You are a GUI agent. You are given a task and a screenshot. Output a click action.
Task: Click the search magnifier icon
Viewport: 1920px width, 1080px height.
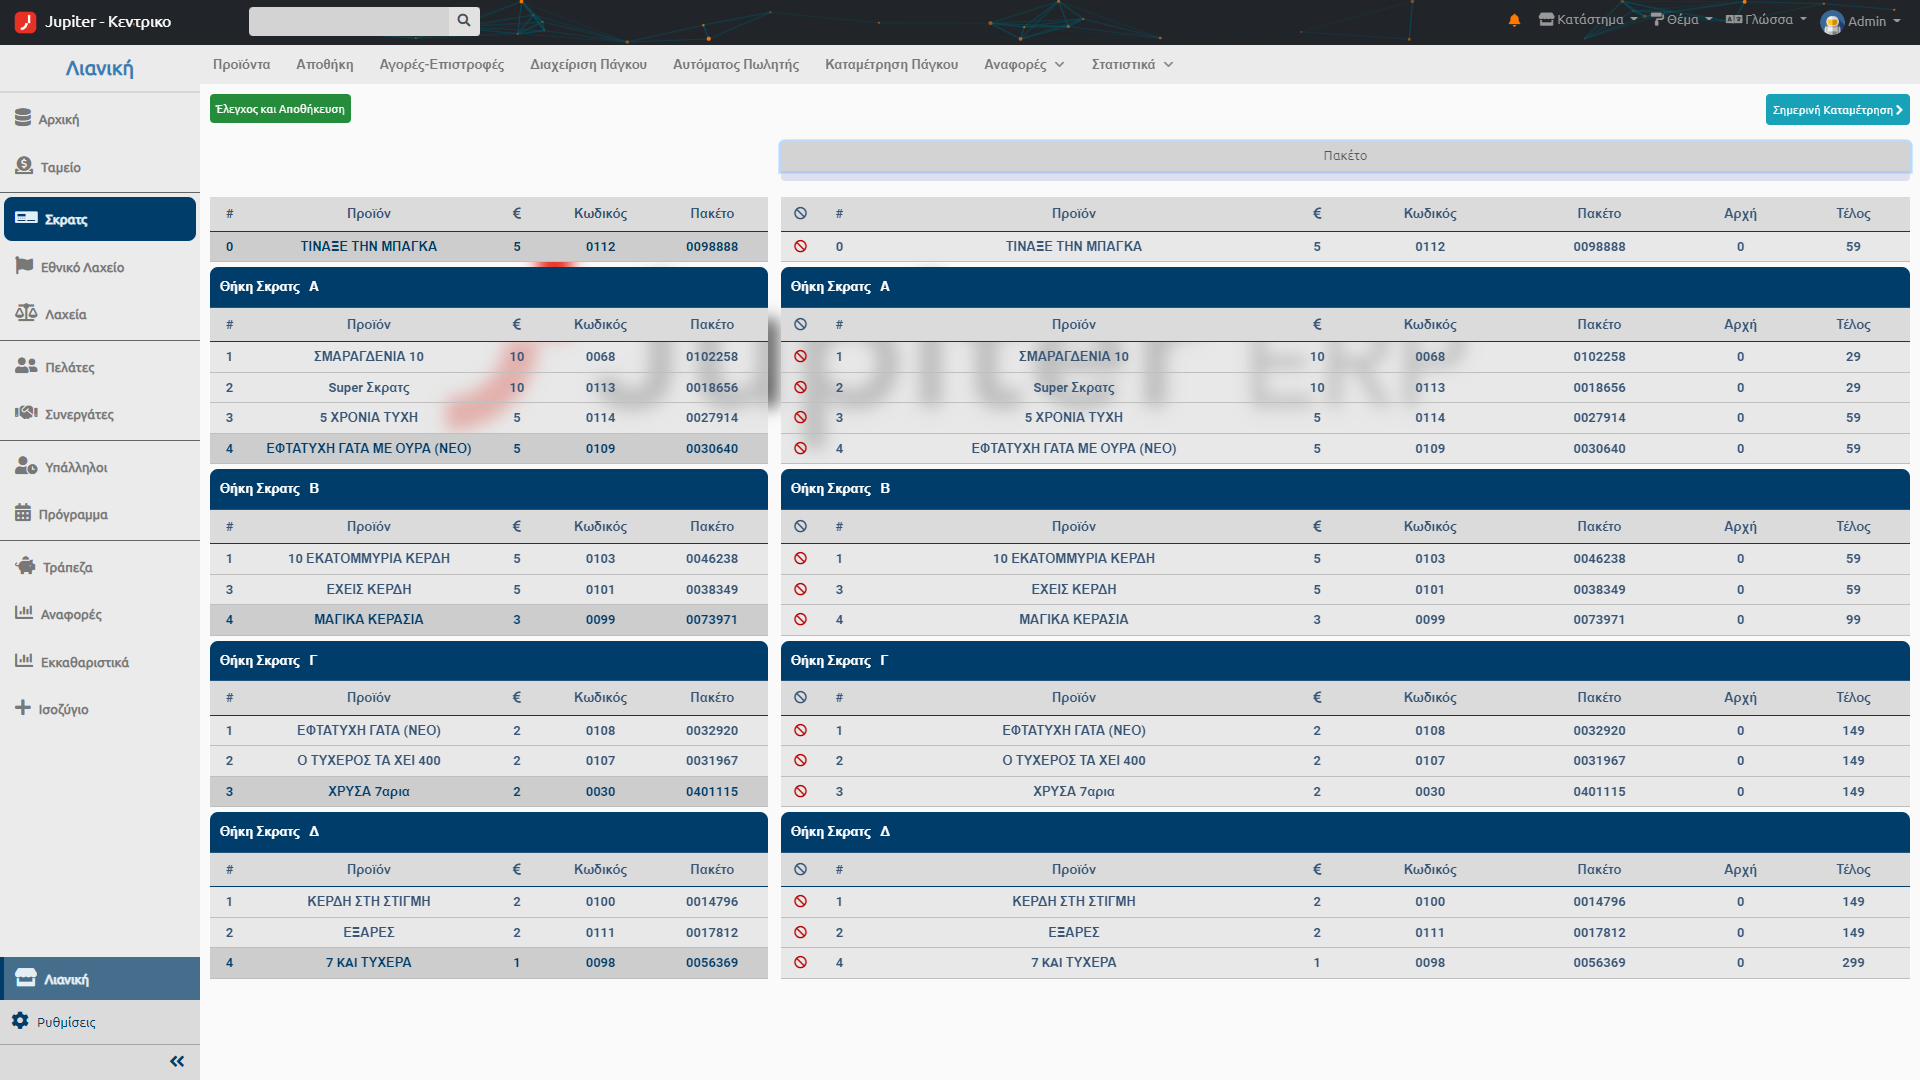point(464,20)
